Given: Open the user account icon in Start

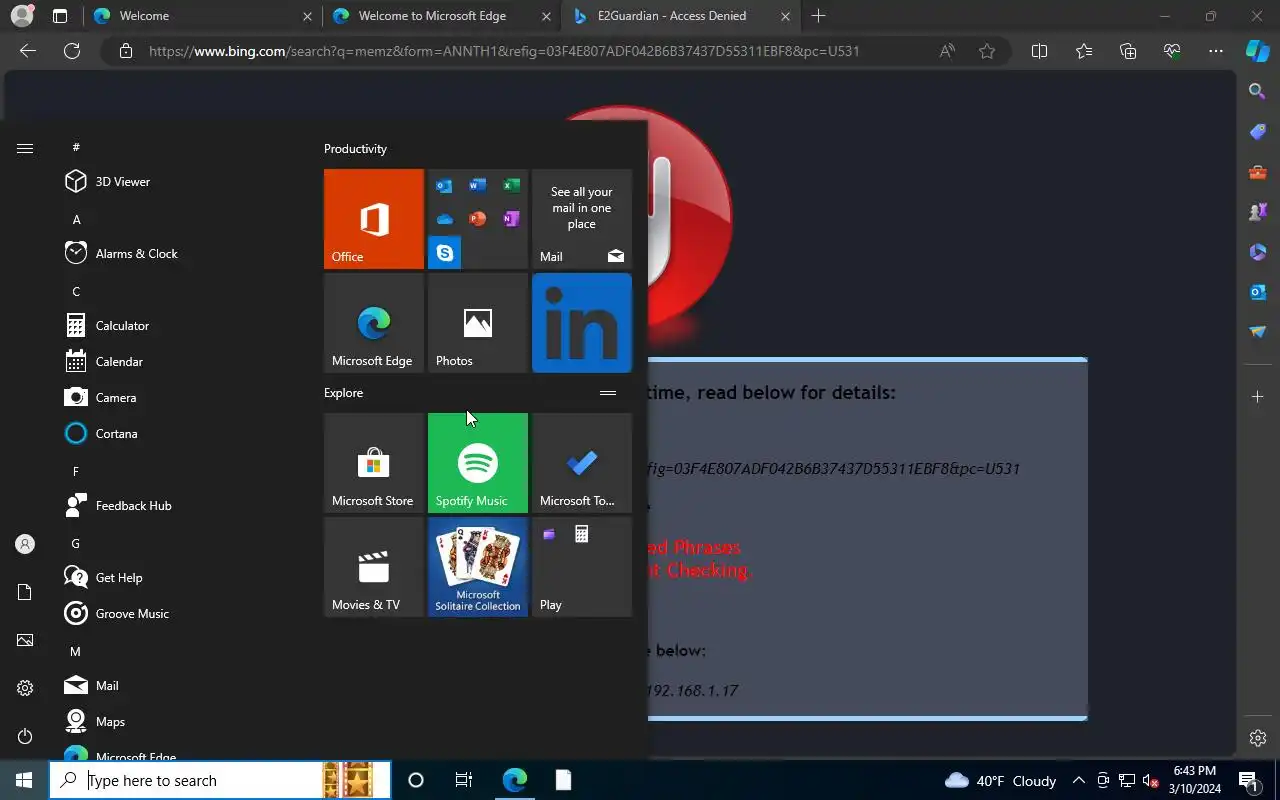Looking at the screenshot, I should (25, 544).
